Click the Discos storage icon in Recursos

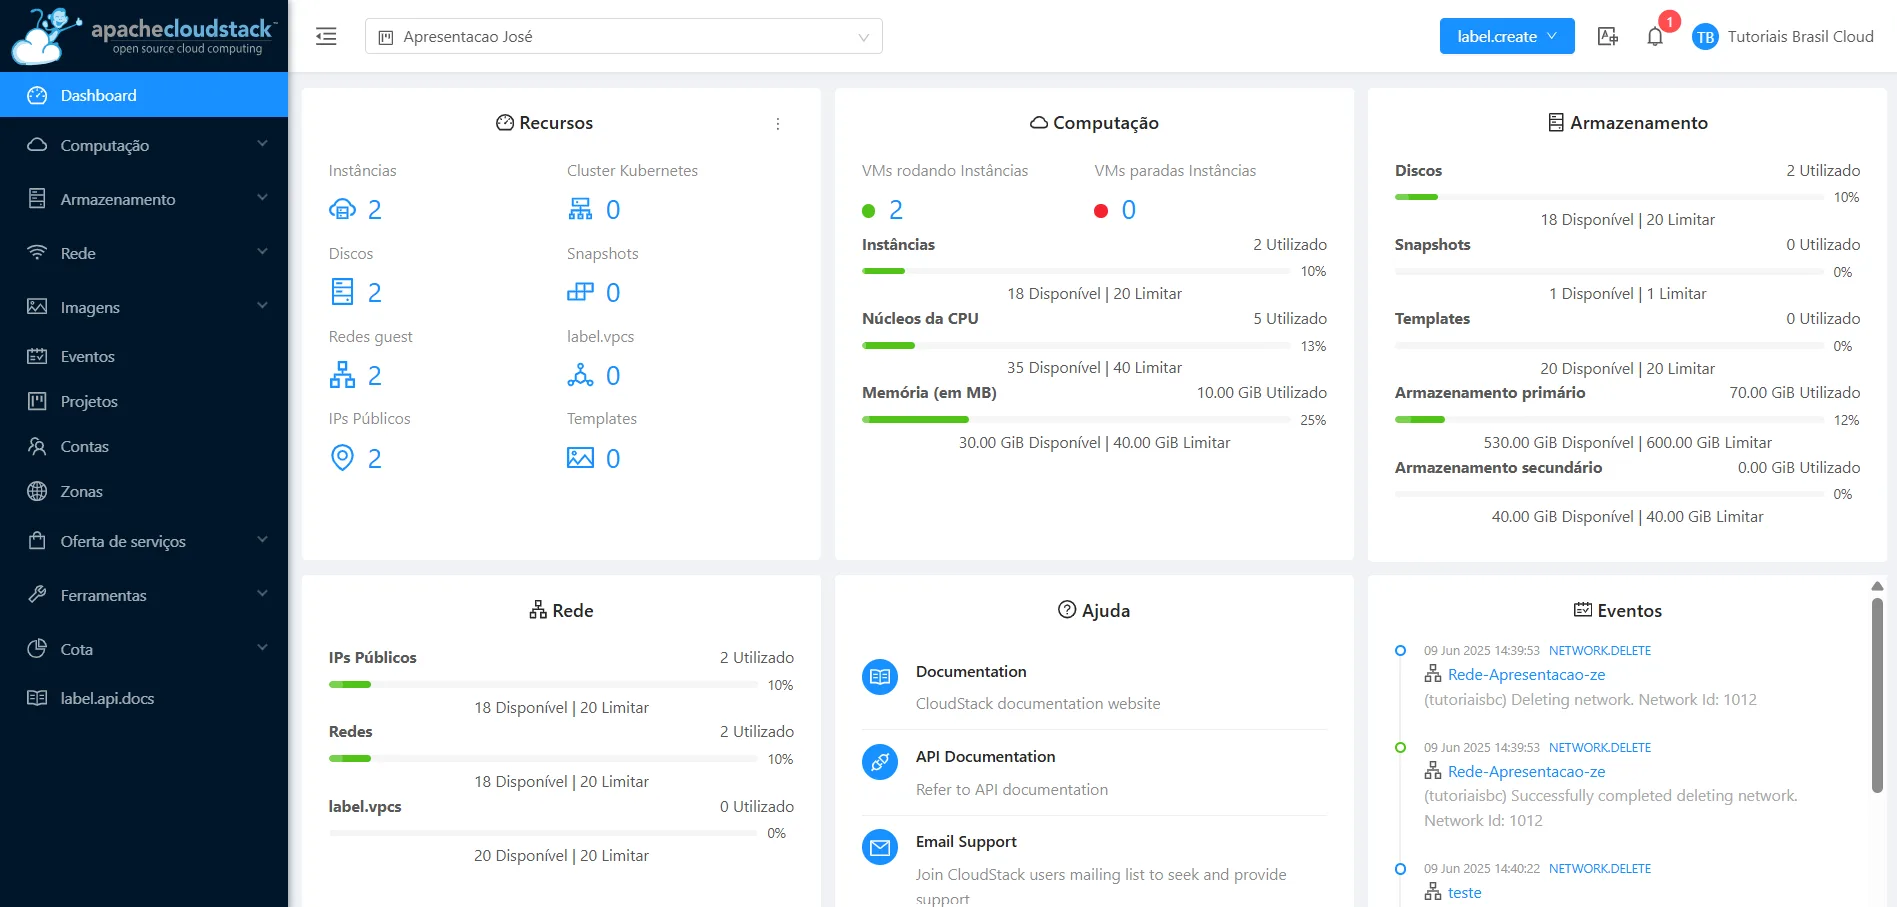click(x=342, y=292)
